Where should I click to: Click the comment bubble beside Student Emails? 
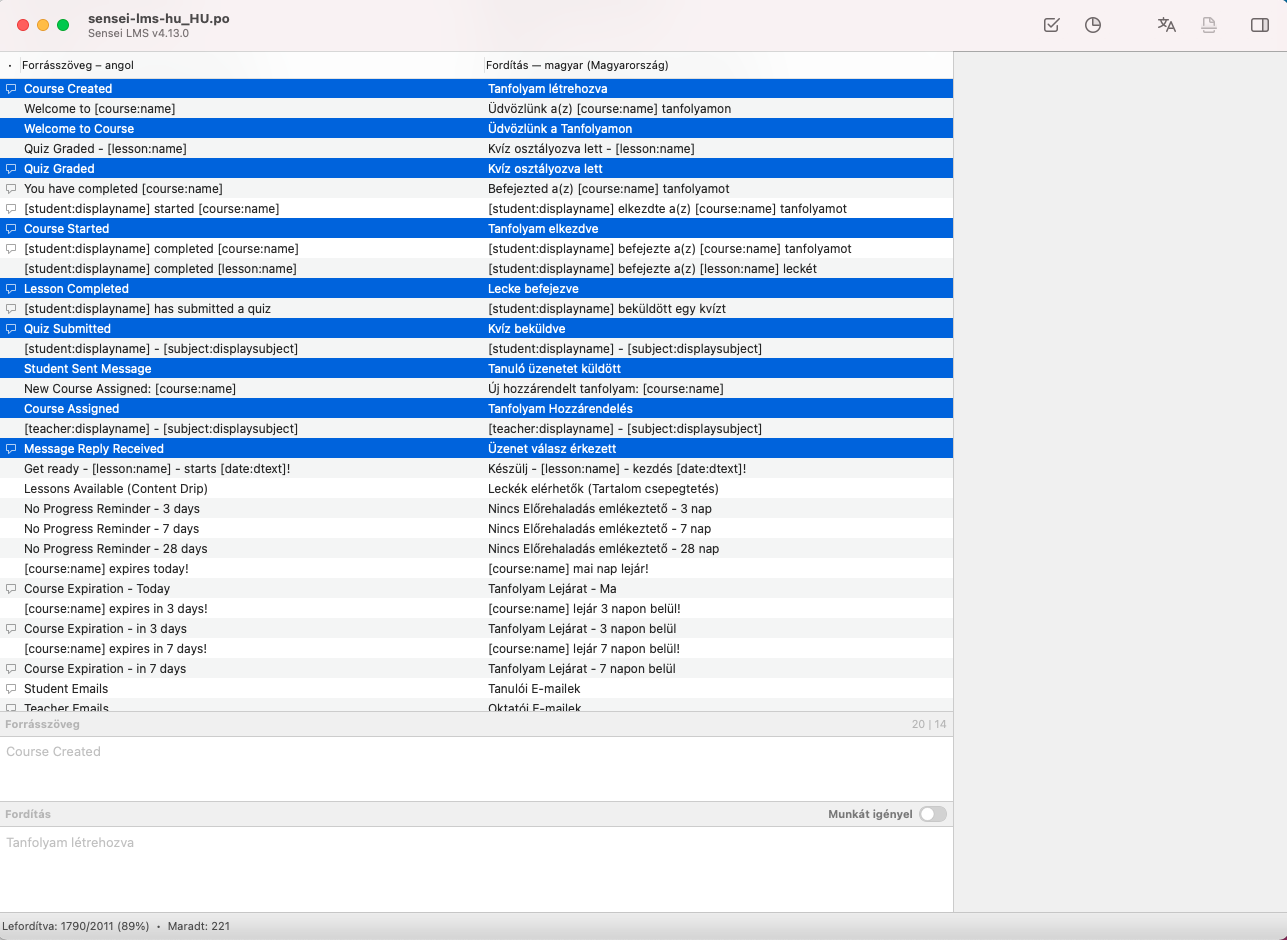pos(11,688)
